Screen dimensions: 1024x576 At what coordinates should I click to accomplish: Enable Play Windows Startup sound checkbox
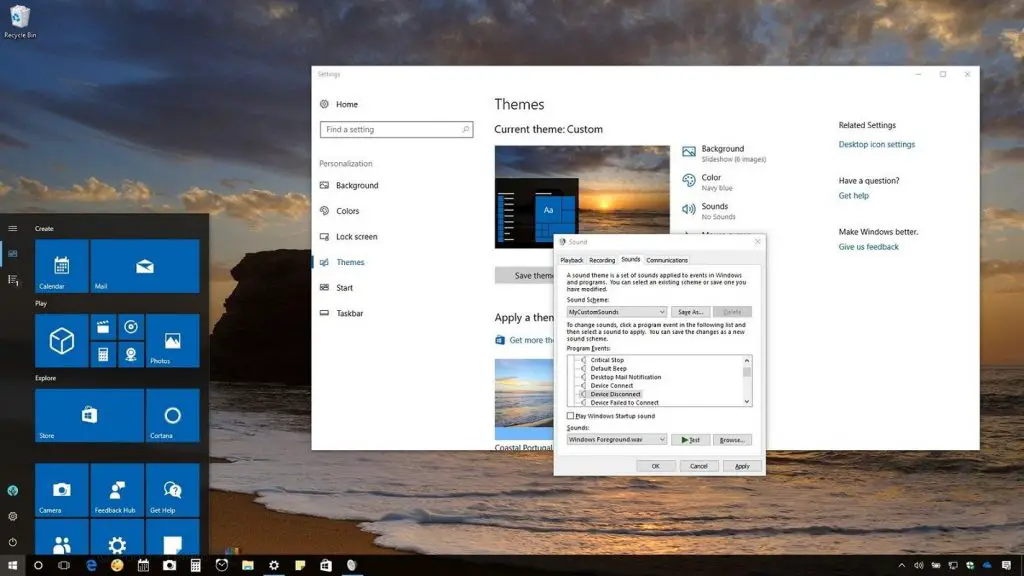point(571,416)
